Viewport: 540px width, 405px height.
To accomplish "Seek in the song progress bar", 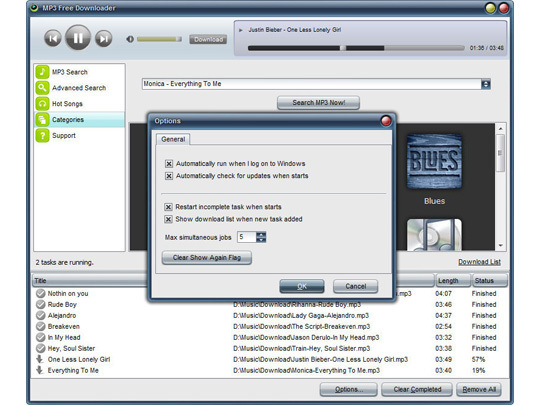I will (356, 48).
